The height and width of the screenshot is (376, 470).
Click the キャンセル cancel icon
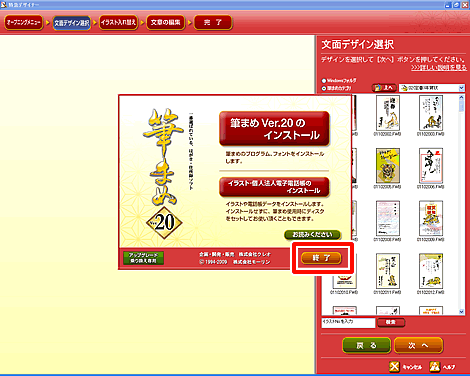[394, 367]
